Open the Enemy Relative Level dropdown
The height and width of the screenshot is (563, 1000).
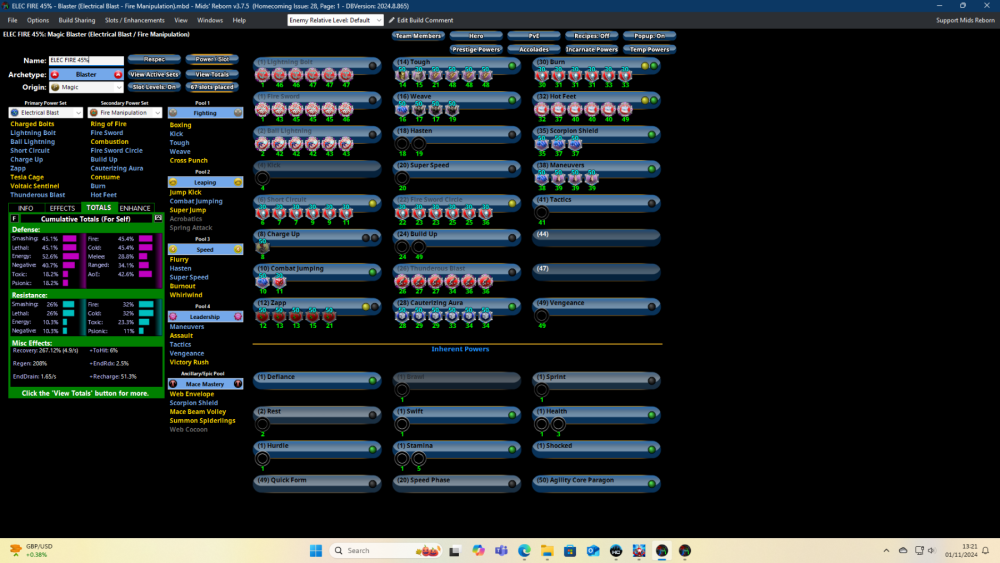pyautogui.click(x=335, y=20)
